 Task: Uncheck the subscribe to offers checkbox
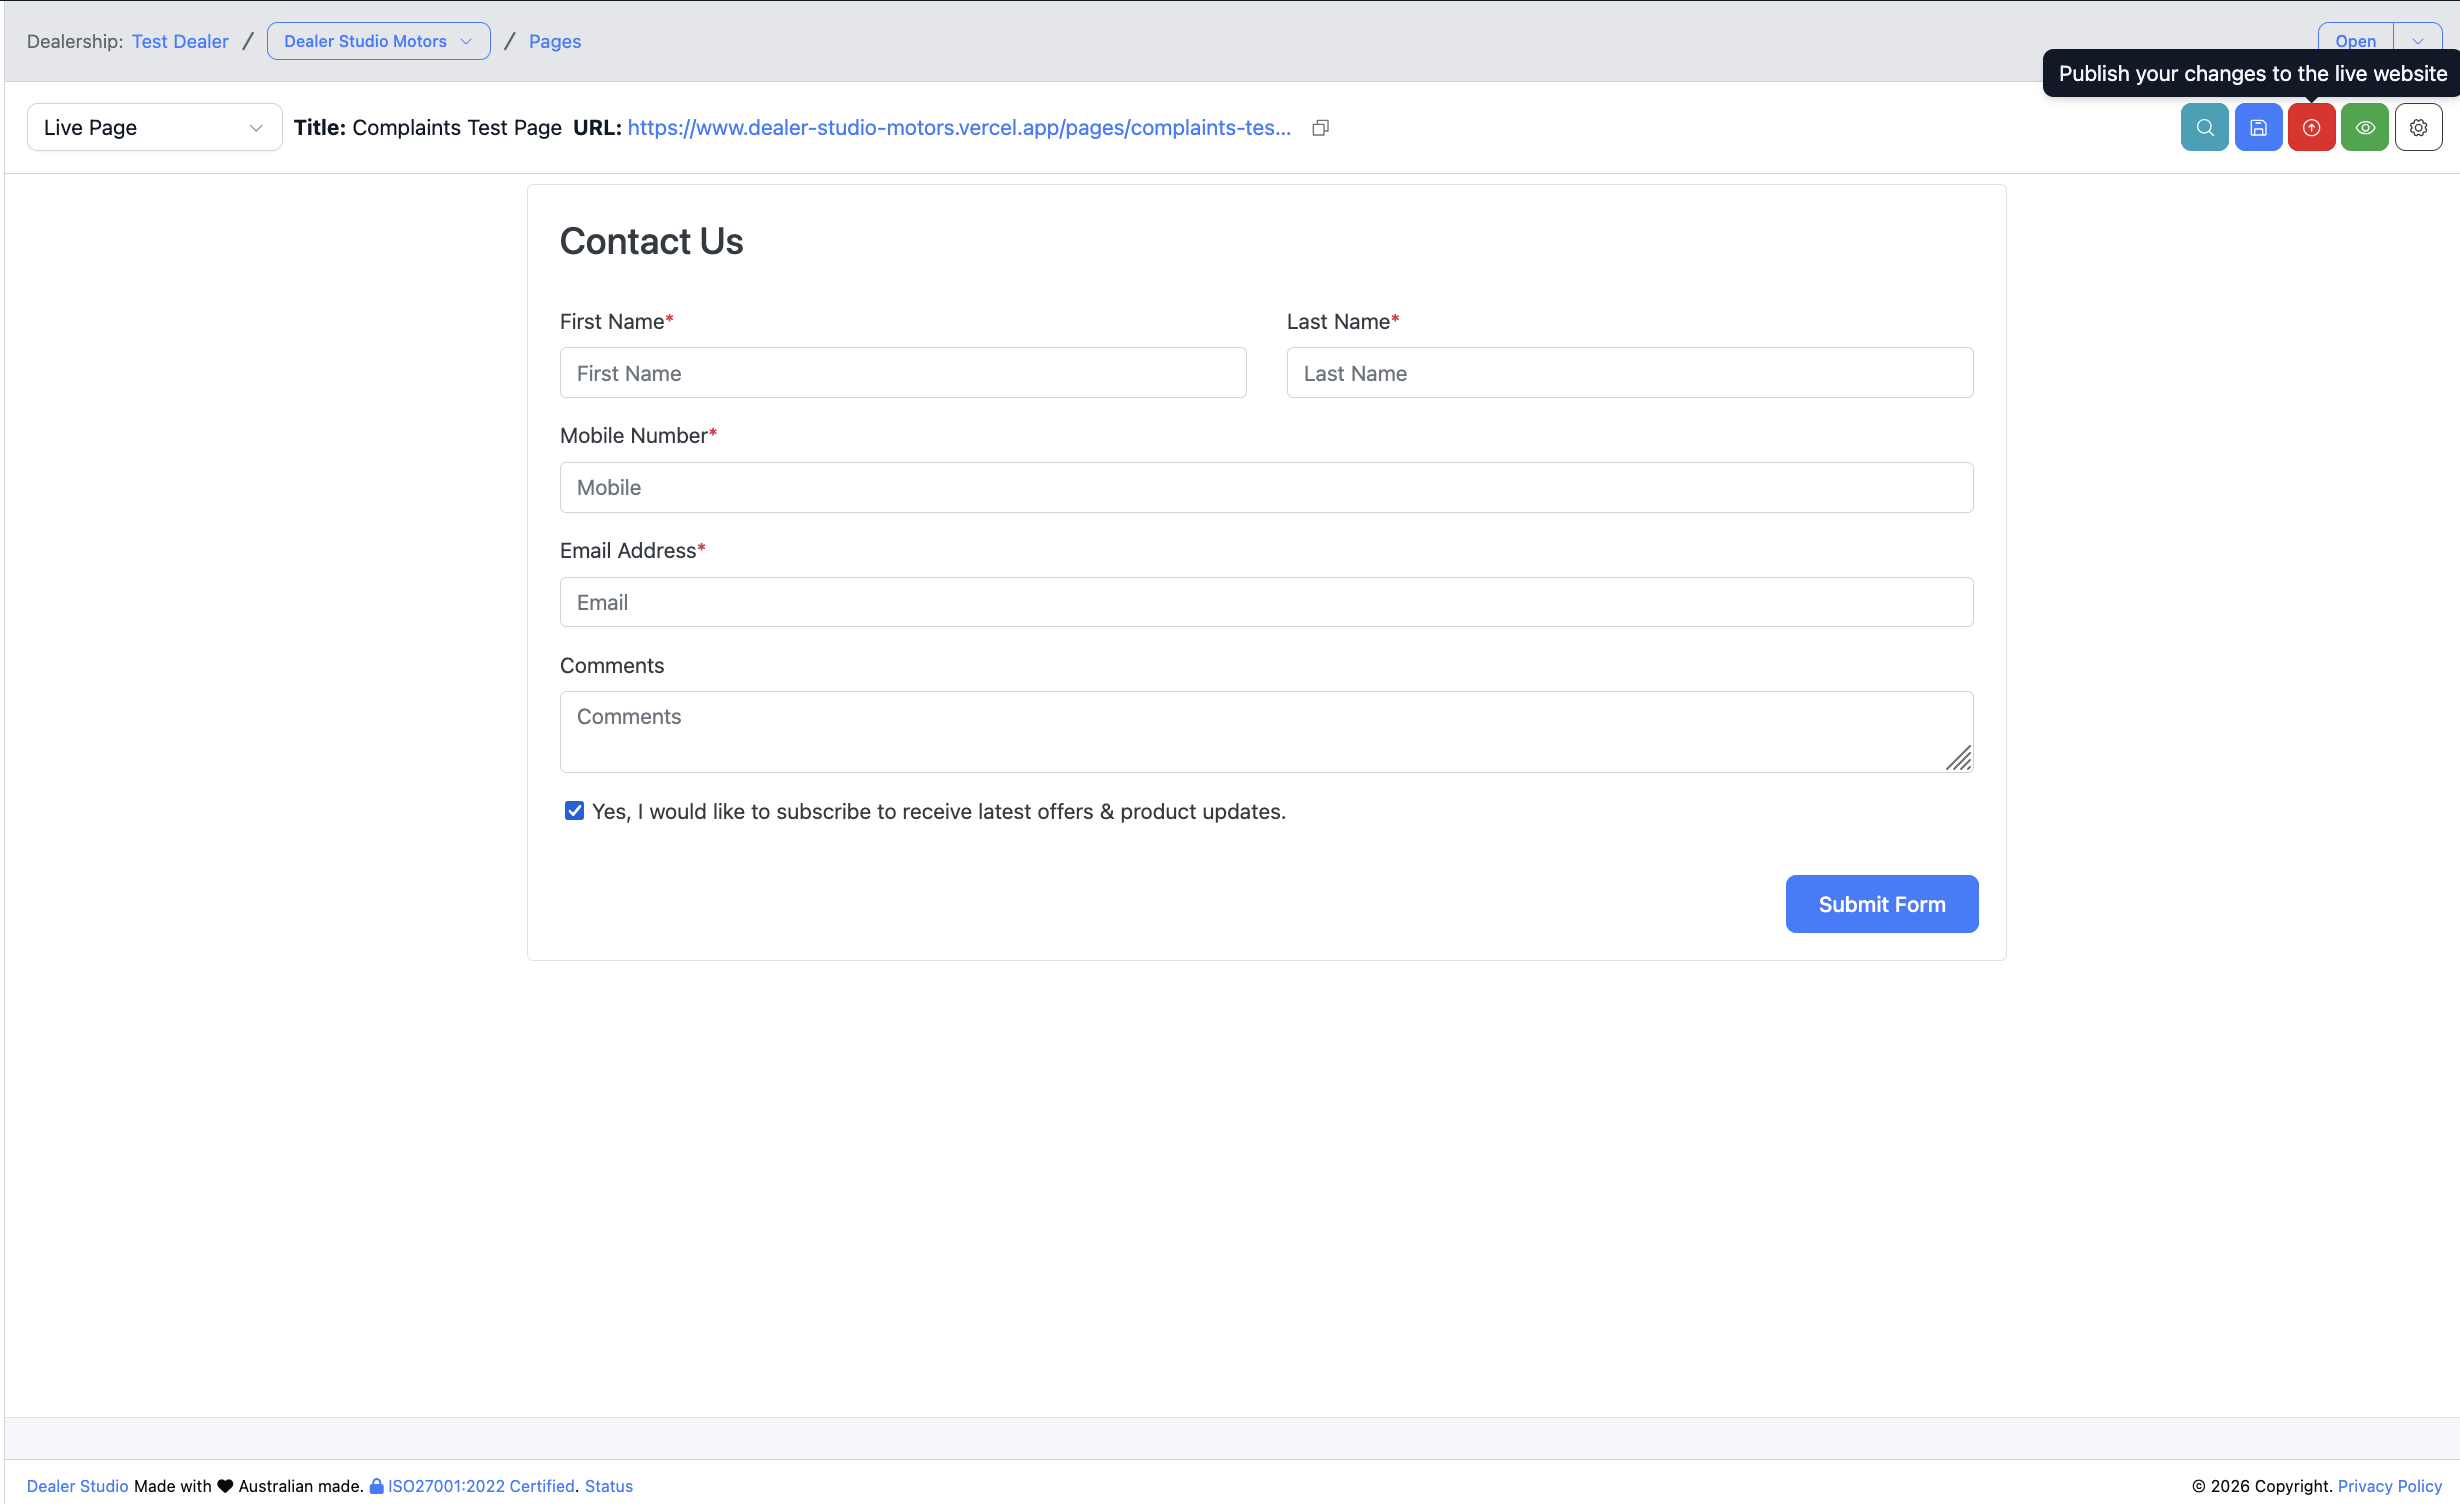point(574,811)
